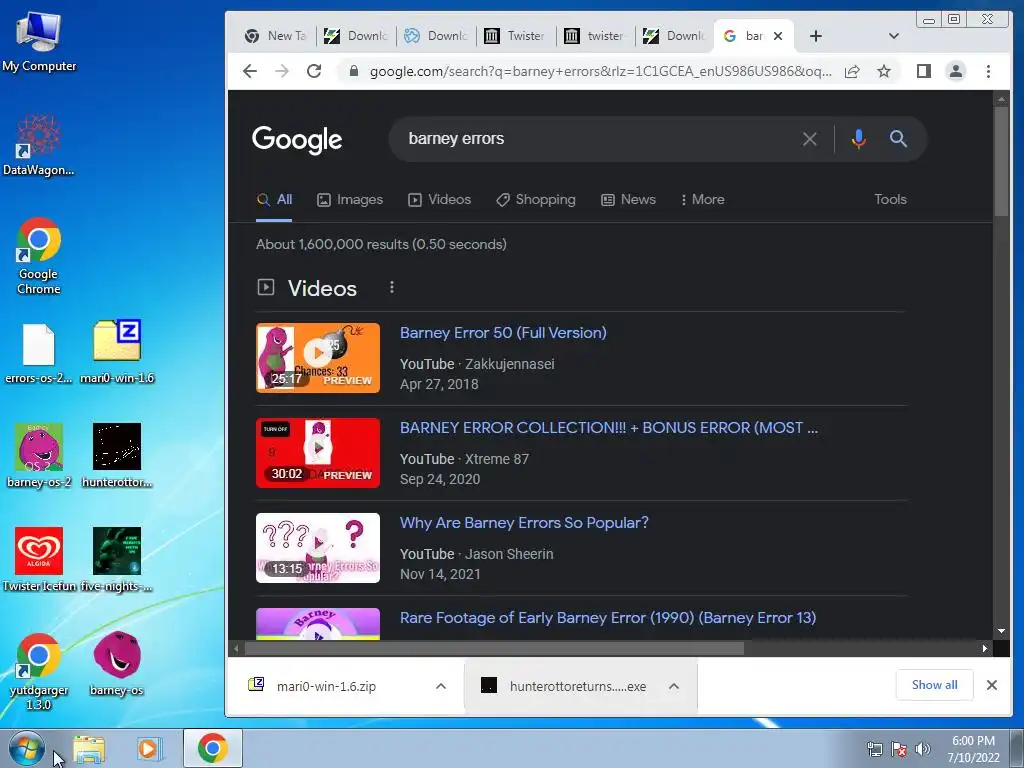Expand hunterottoreturns exe download options
Image resolution: width=1024 pixels, height=768 pixels.
point(674,686)
